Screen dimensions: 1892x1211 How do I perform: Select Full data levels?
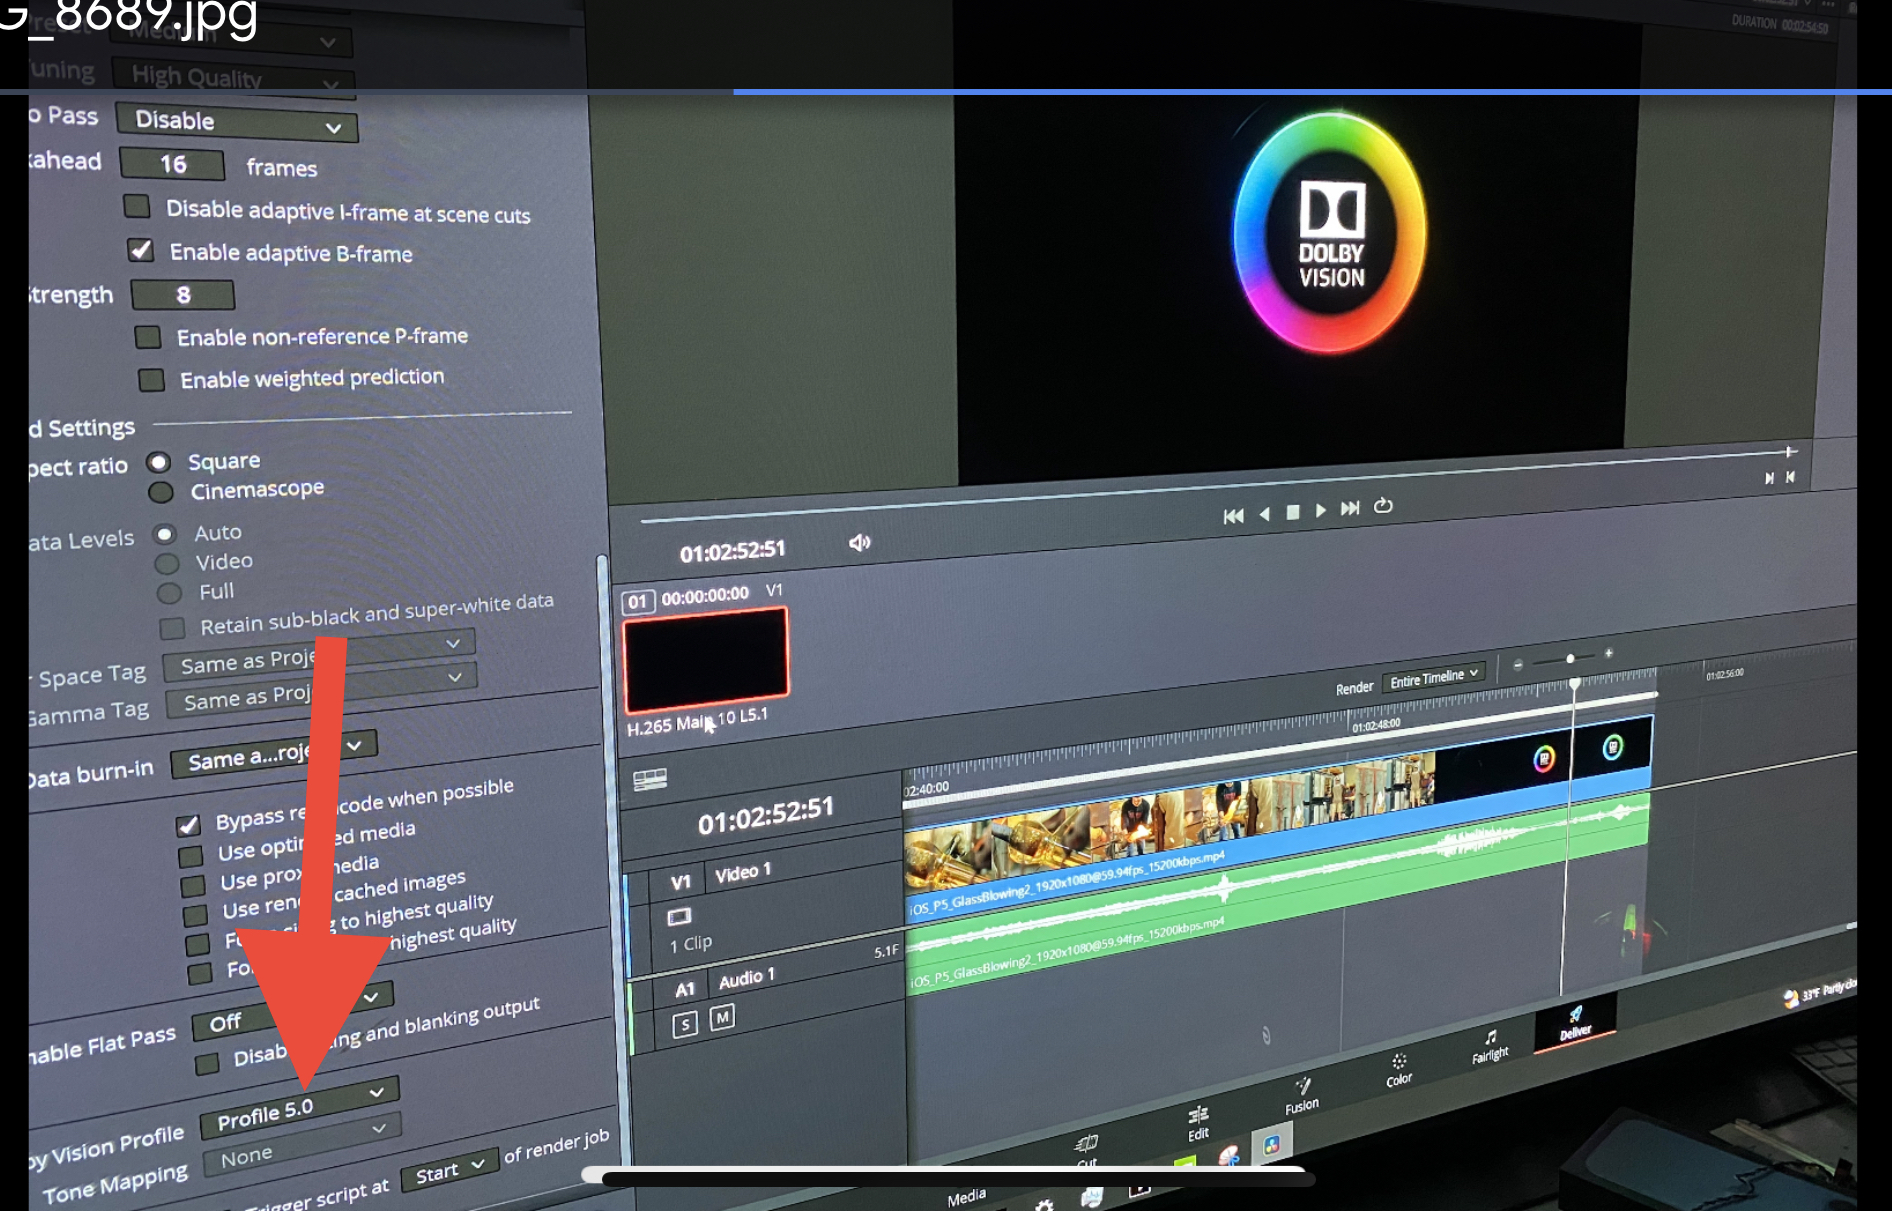pos(169,593)
